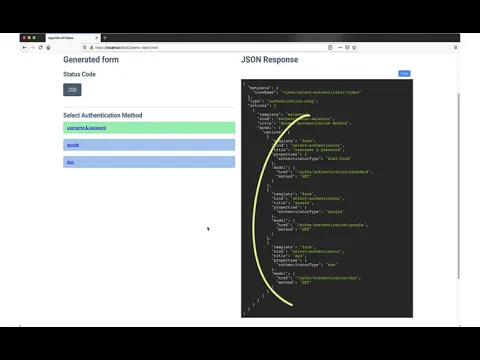The height and width of the screenshot is (360, 480).
Task: Open a new tab with the plus button
Action: point(105,38)
